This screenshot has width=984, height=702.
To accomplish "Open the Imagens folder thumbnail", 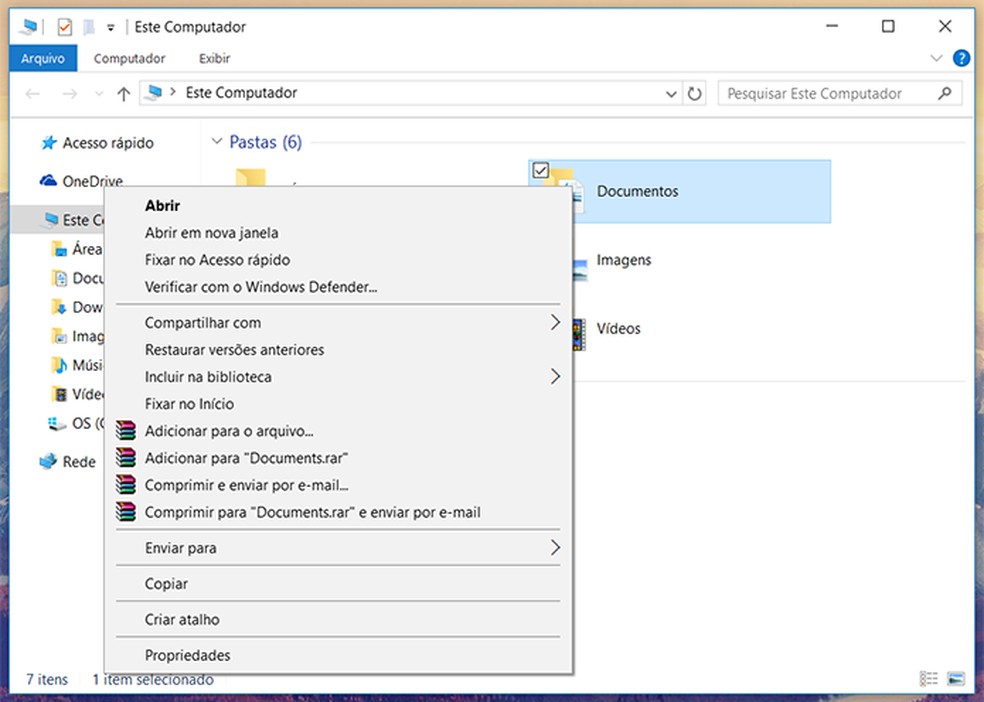I will [x=581, y=268].
